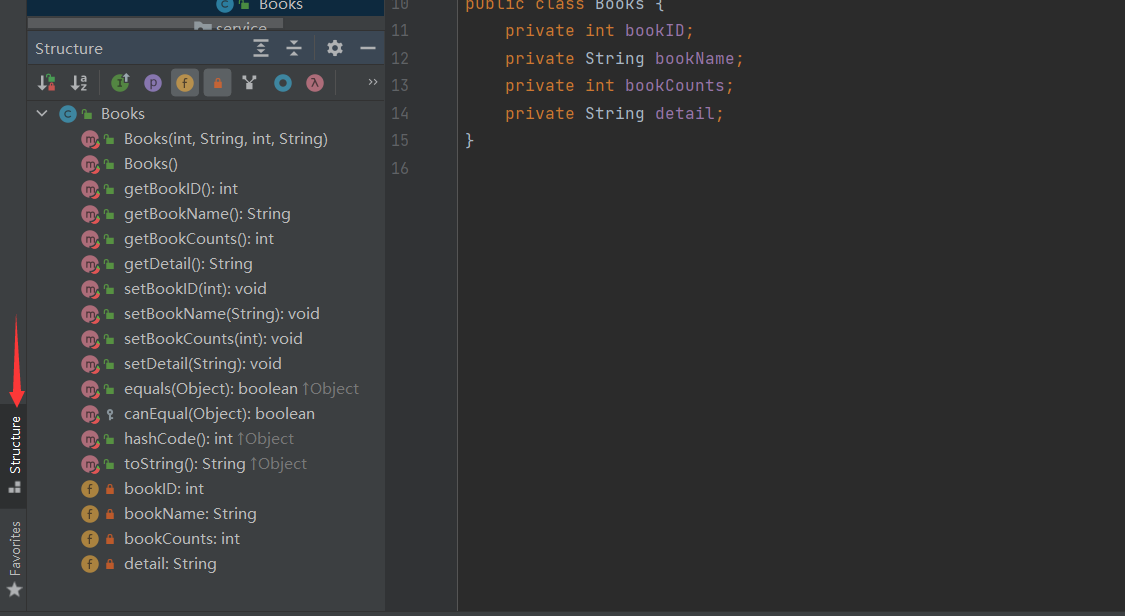Place cursor on bookName declaration in editor
Viewport: 1125px width, 616px height.
[x=694, y=58]
